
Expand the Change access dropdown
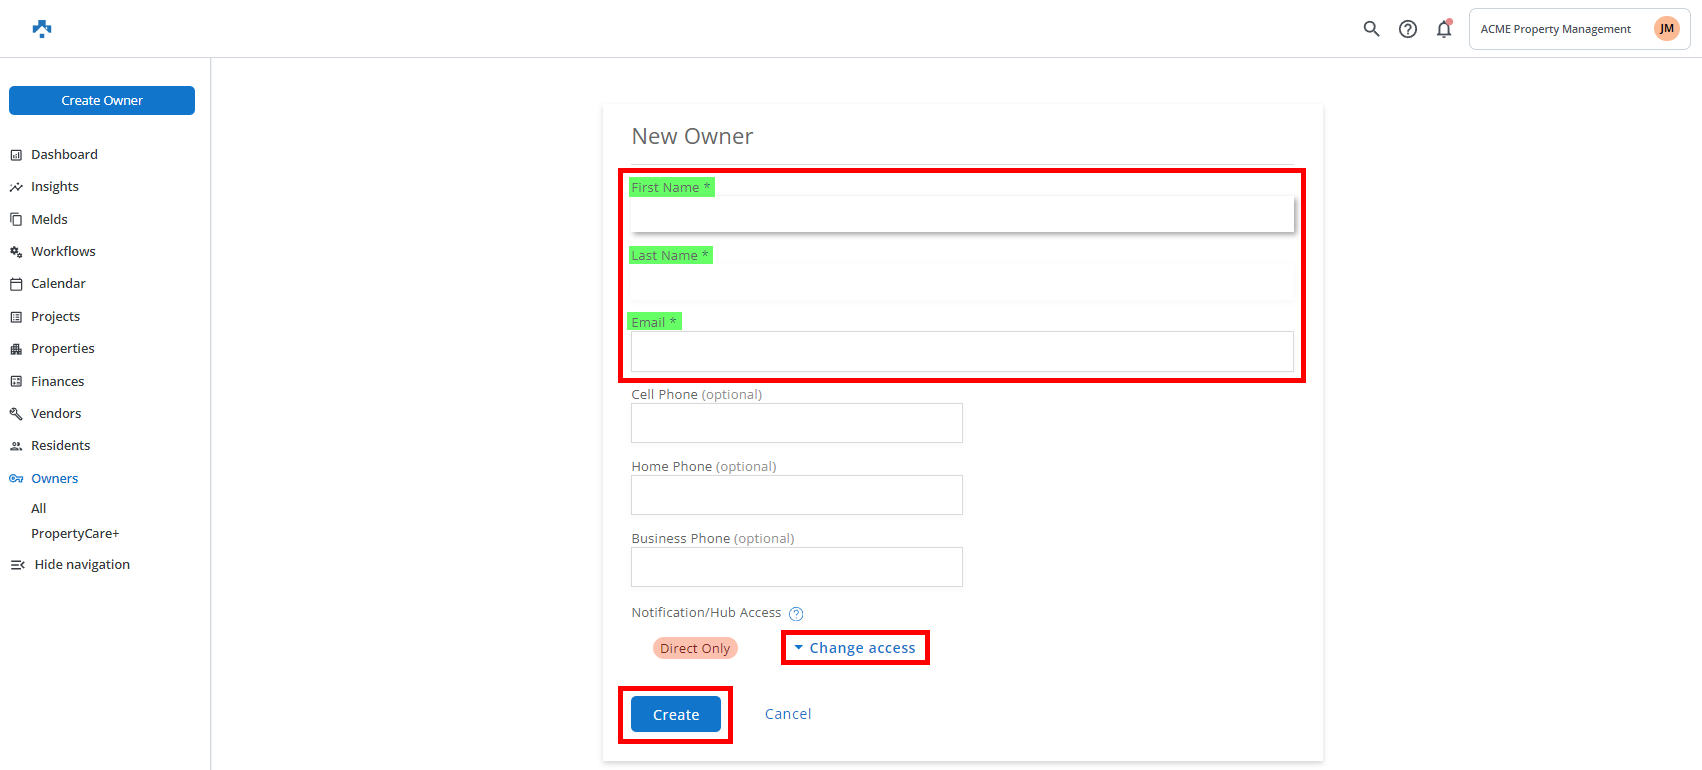coord(855,648)
